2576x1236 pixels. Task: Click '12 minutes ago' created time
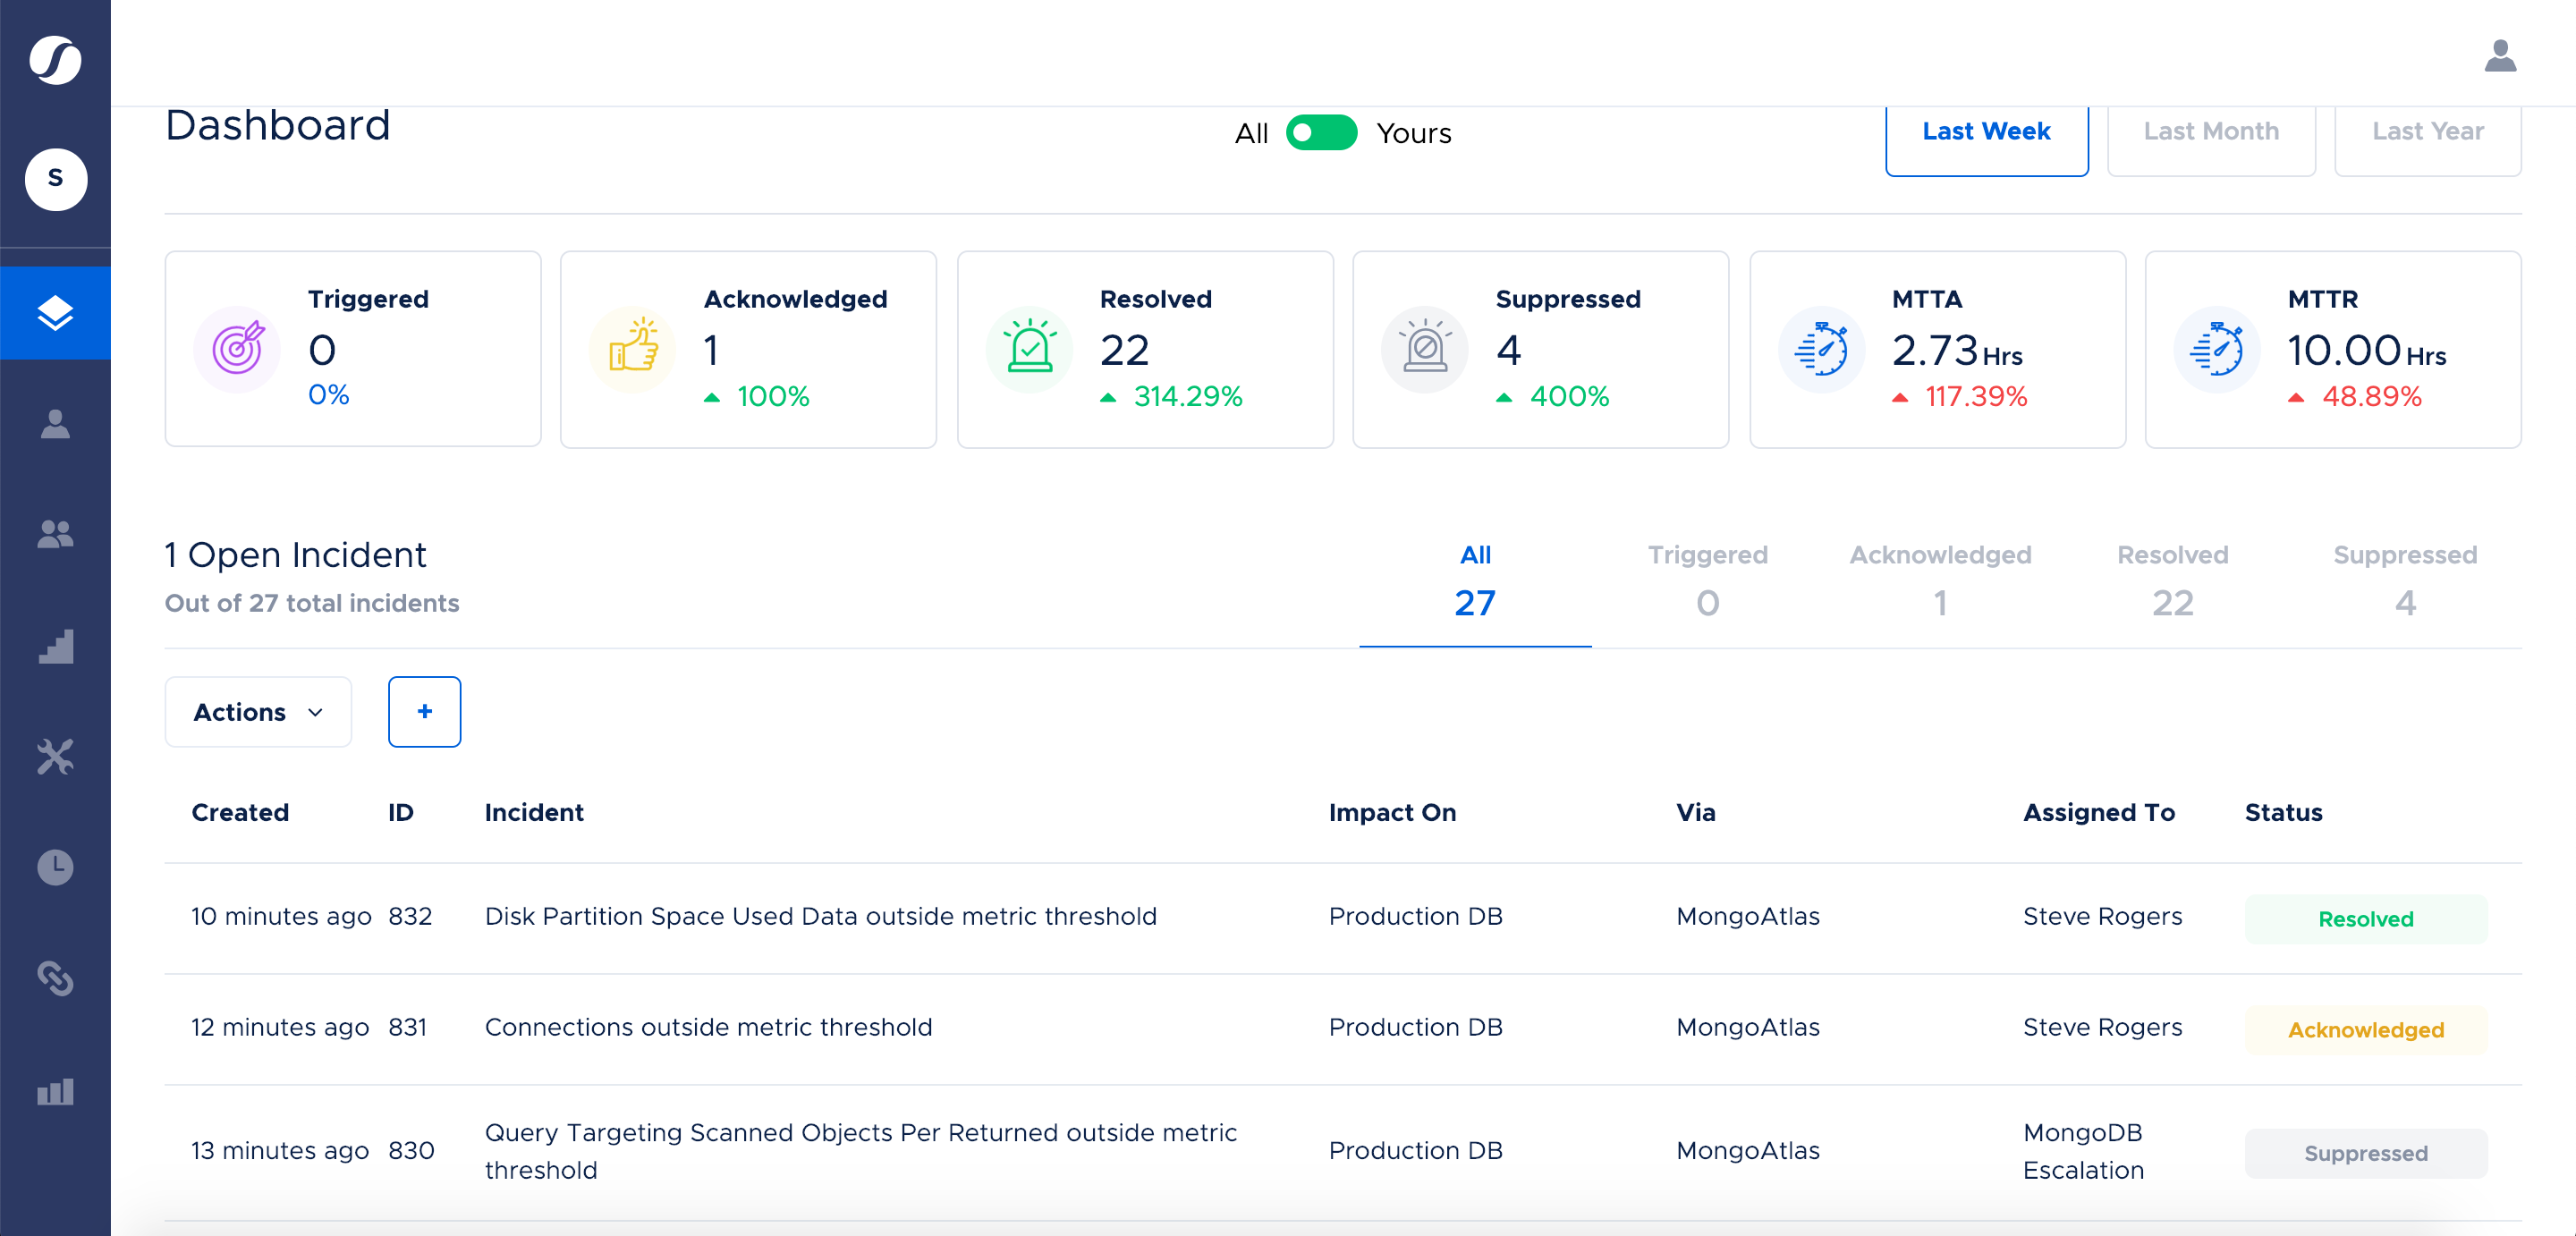(x=280, y=1027)
